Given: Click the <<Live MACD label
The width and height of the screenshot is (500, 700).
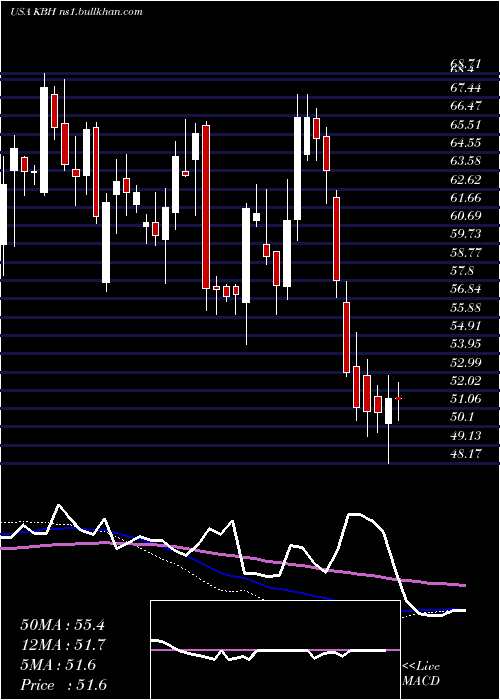Looking at the screenshot, I should tap(421, 674).
